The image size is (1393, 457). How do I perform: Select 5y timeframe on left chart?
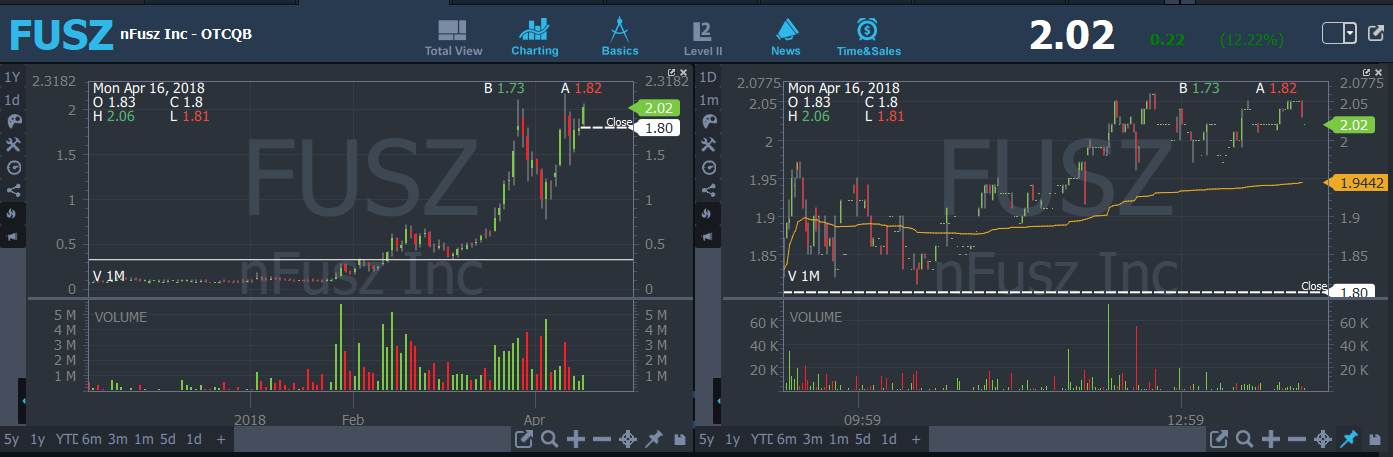pyautogui.click(x=11, y=439)
